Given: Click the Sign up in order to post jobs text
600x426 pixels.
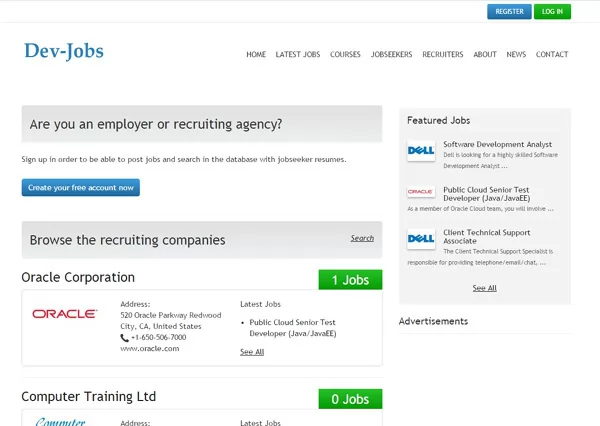Looking at the screenshot, I should 184,159.
